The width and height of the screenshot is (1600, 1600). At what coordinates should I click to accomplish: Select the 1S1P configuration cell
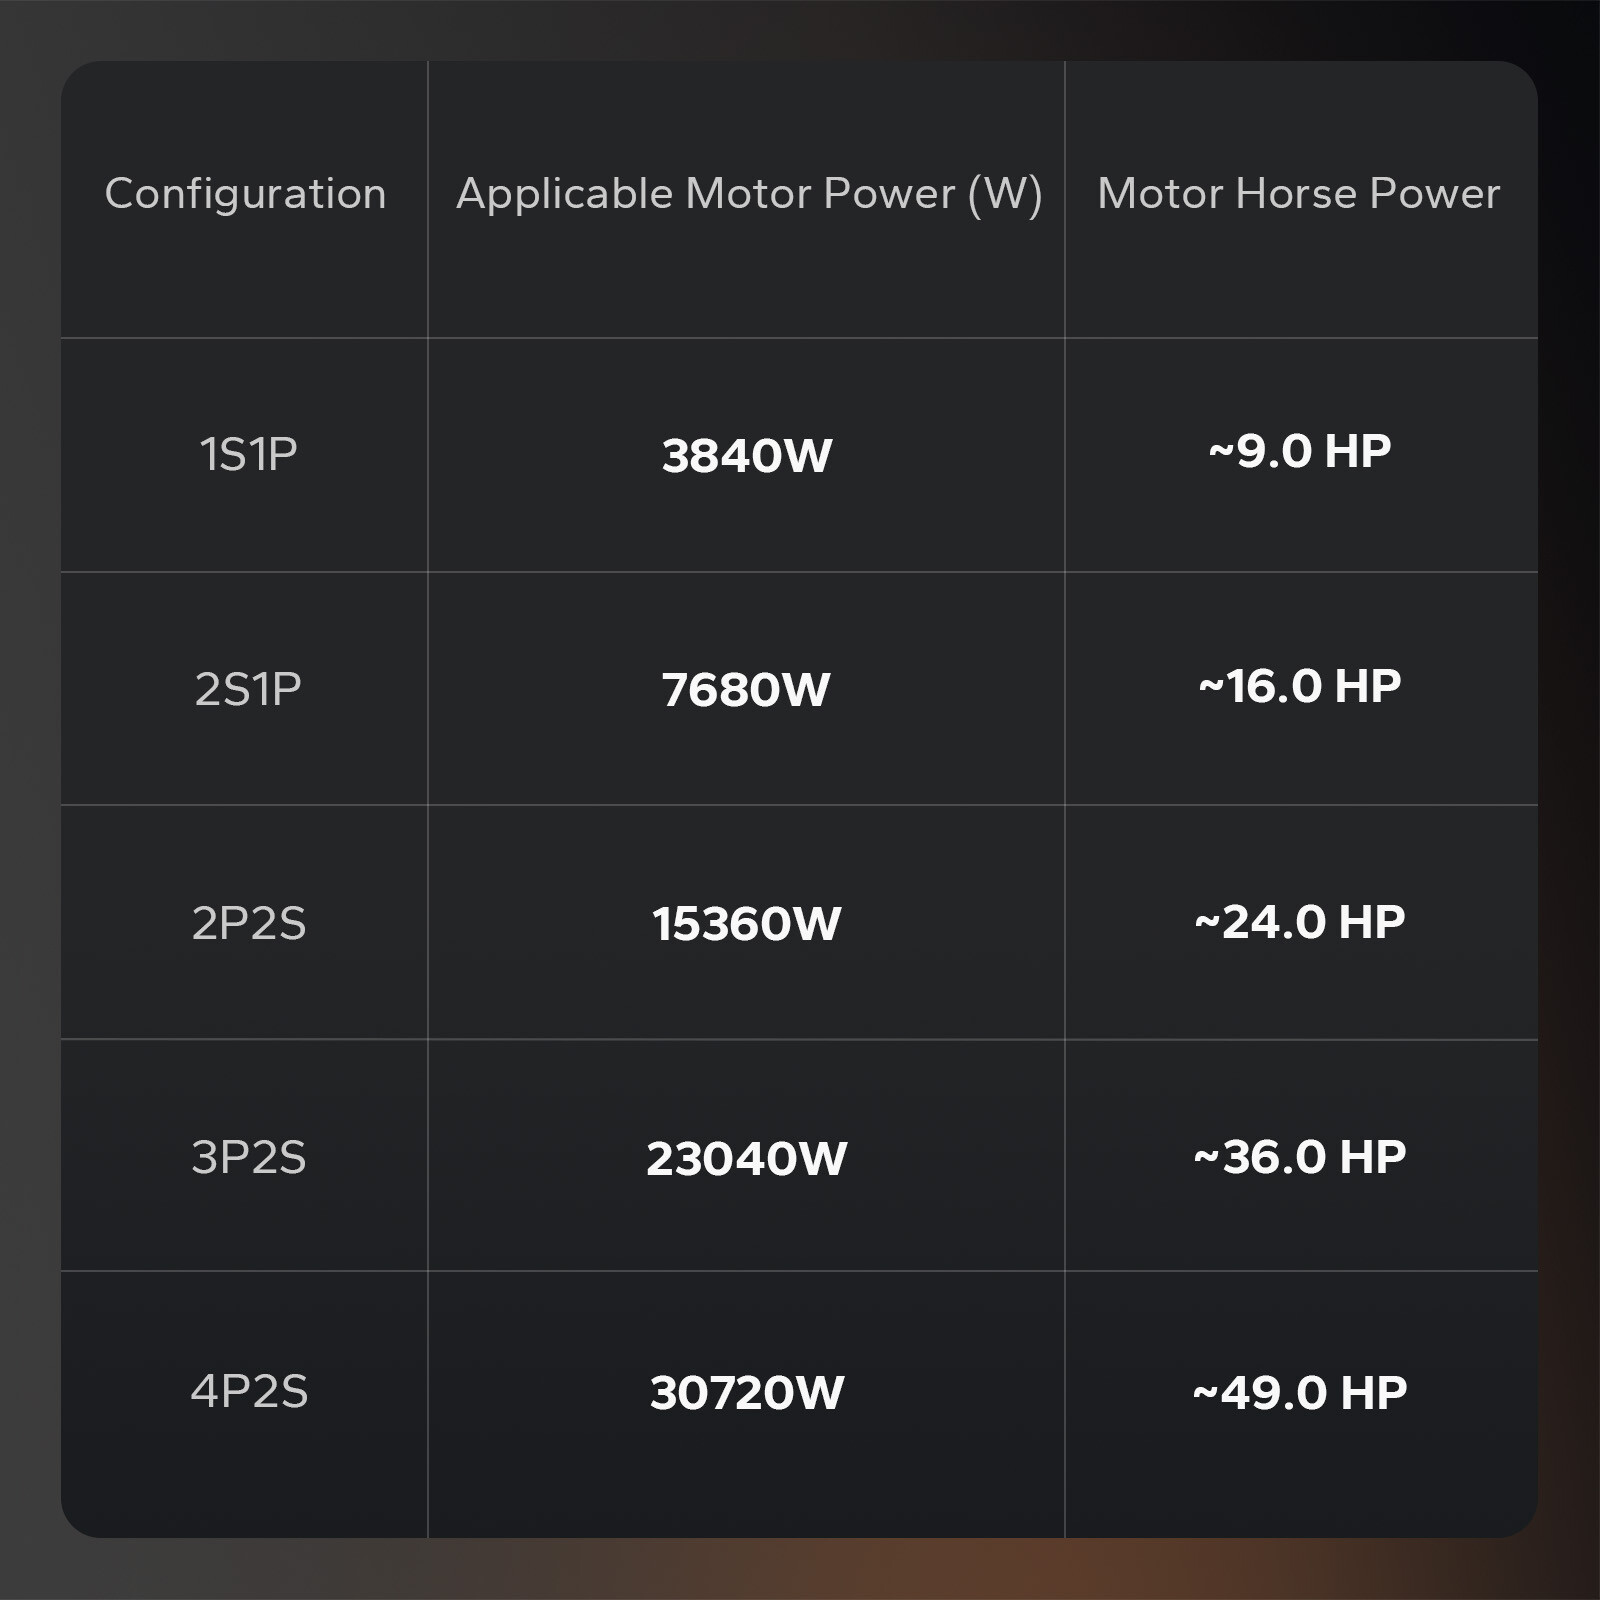point(249,455)
